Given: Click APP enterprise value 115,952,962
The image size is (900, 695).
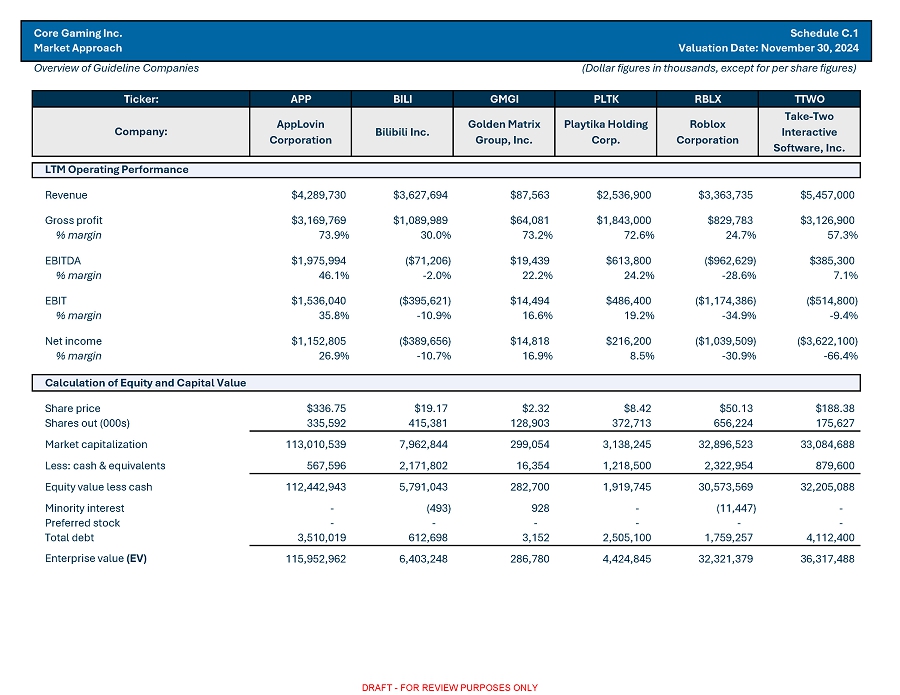Looking at the screenshot, I should pyautogui.click(x=316, y=558).
